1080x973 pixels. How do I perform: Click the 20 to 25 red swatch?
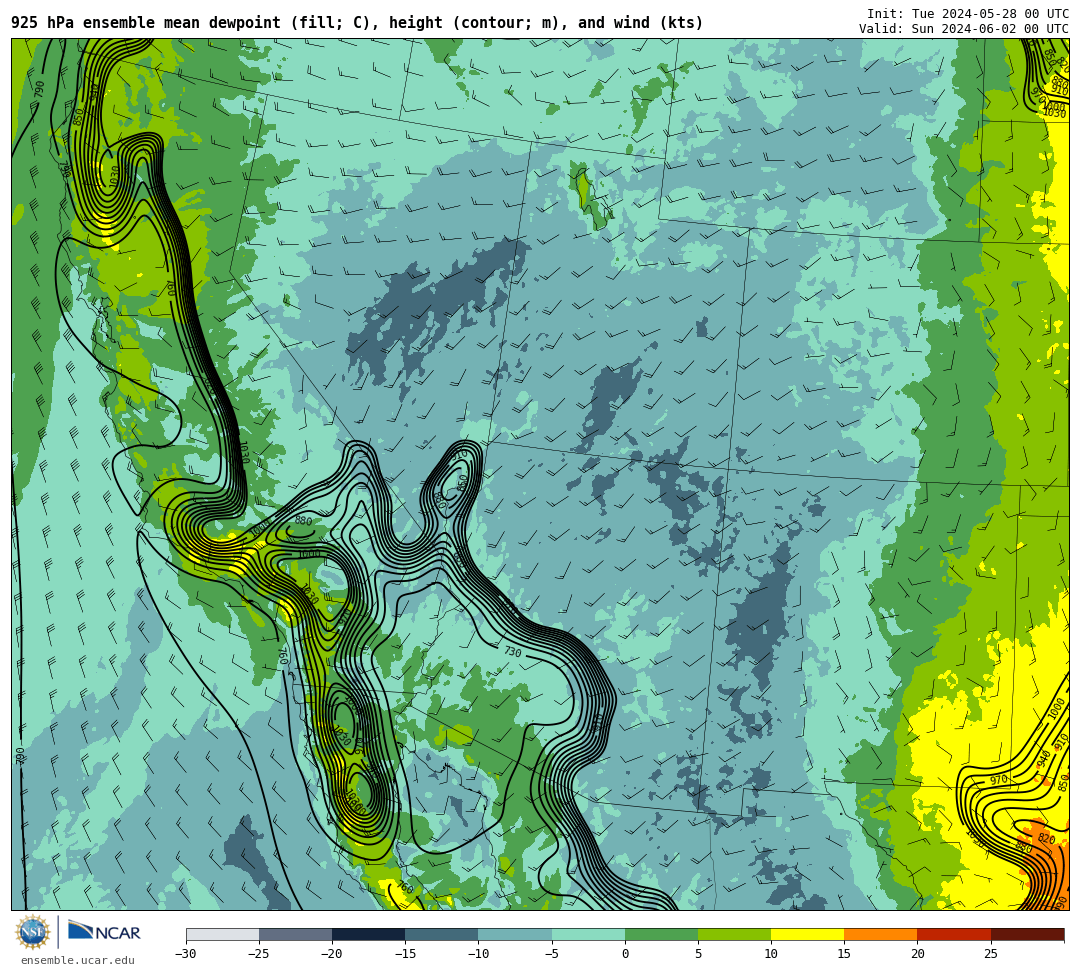954,934
